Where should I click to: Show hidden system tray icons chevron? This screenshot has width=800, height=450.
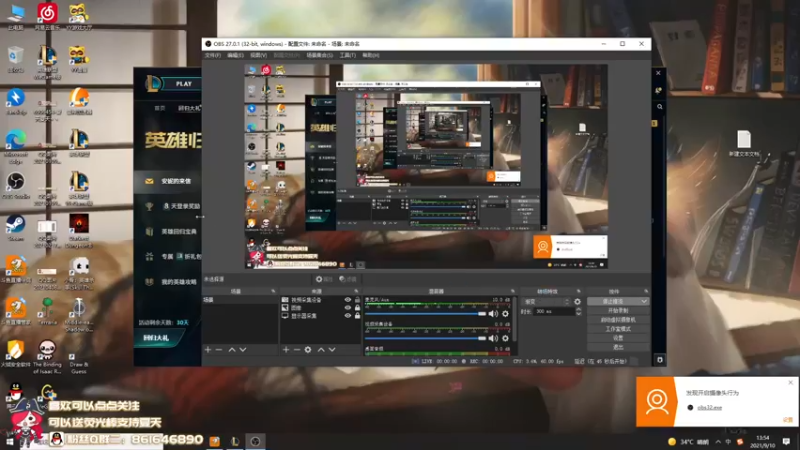(x=718, y=441)
